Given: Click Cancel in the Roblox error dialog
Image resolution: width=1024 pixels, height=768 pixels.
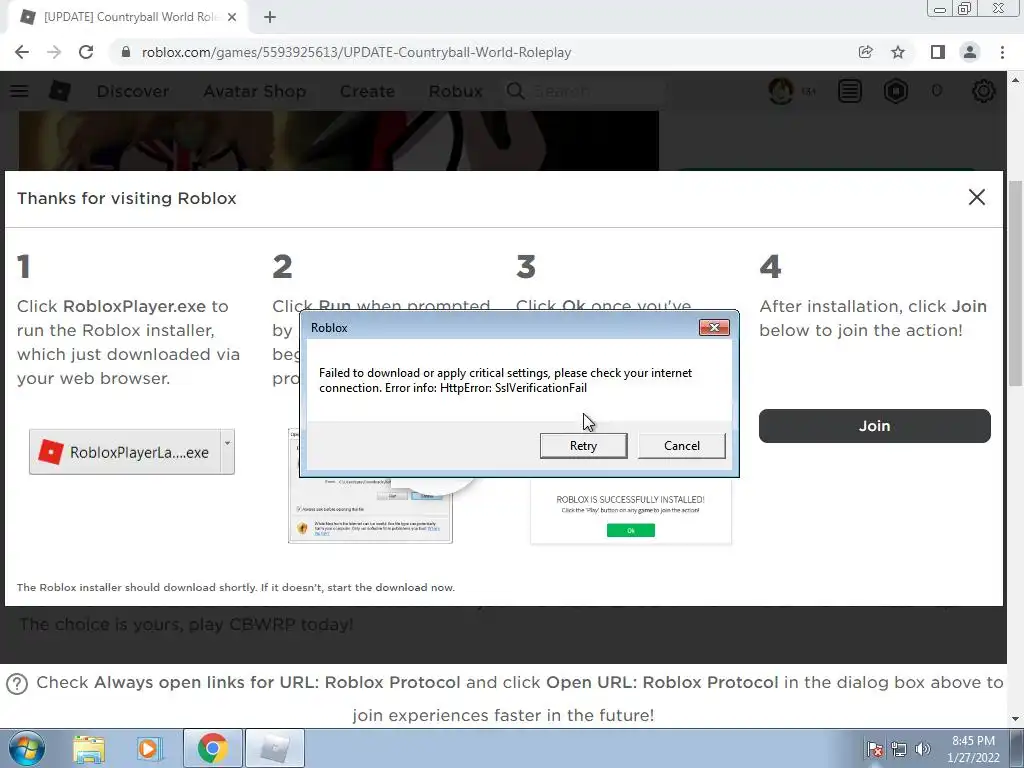Looking at the screenshot, I should click(x=681, y=445).
